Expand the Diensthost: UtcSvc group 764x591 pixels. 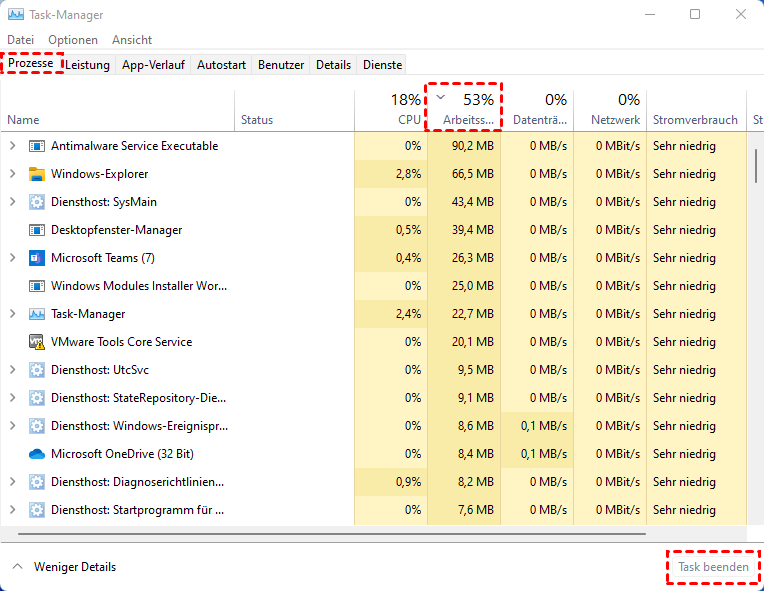point(13,370)
